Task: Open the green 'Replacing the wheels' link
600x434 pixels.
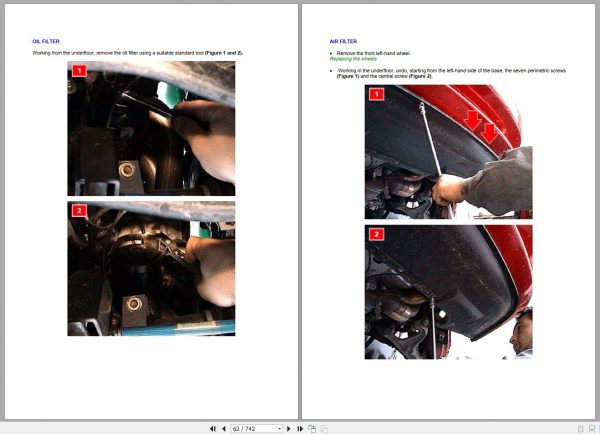Action: point(353,59)
